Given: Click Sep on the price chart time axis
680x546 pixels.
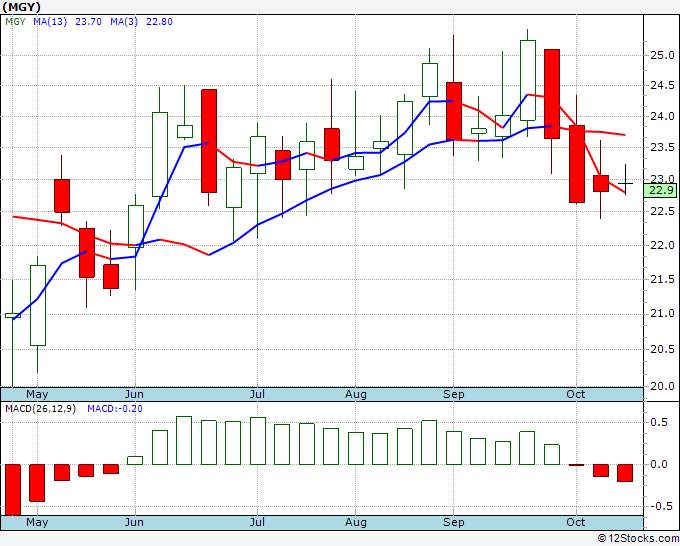Looking at the screenshot, I should [x=454, y=394].
